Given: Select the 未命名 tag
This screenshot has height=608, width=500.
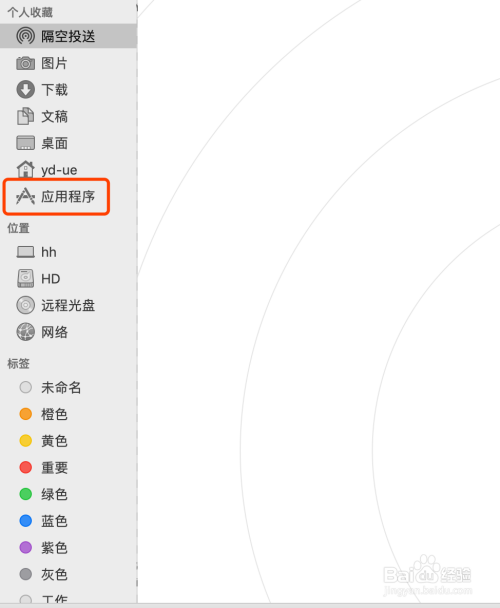Looking at the screenshot, I should coord(61,388).
